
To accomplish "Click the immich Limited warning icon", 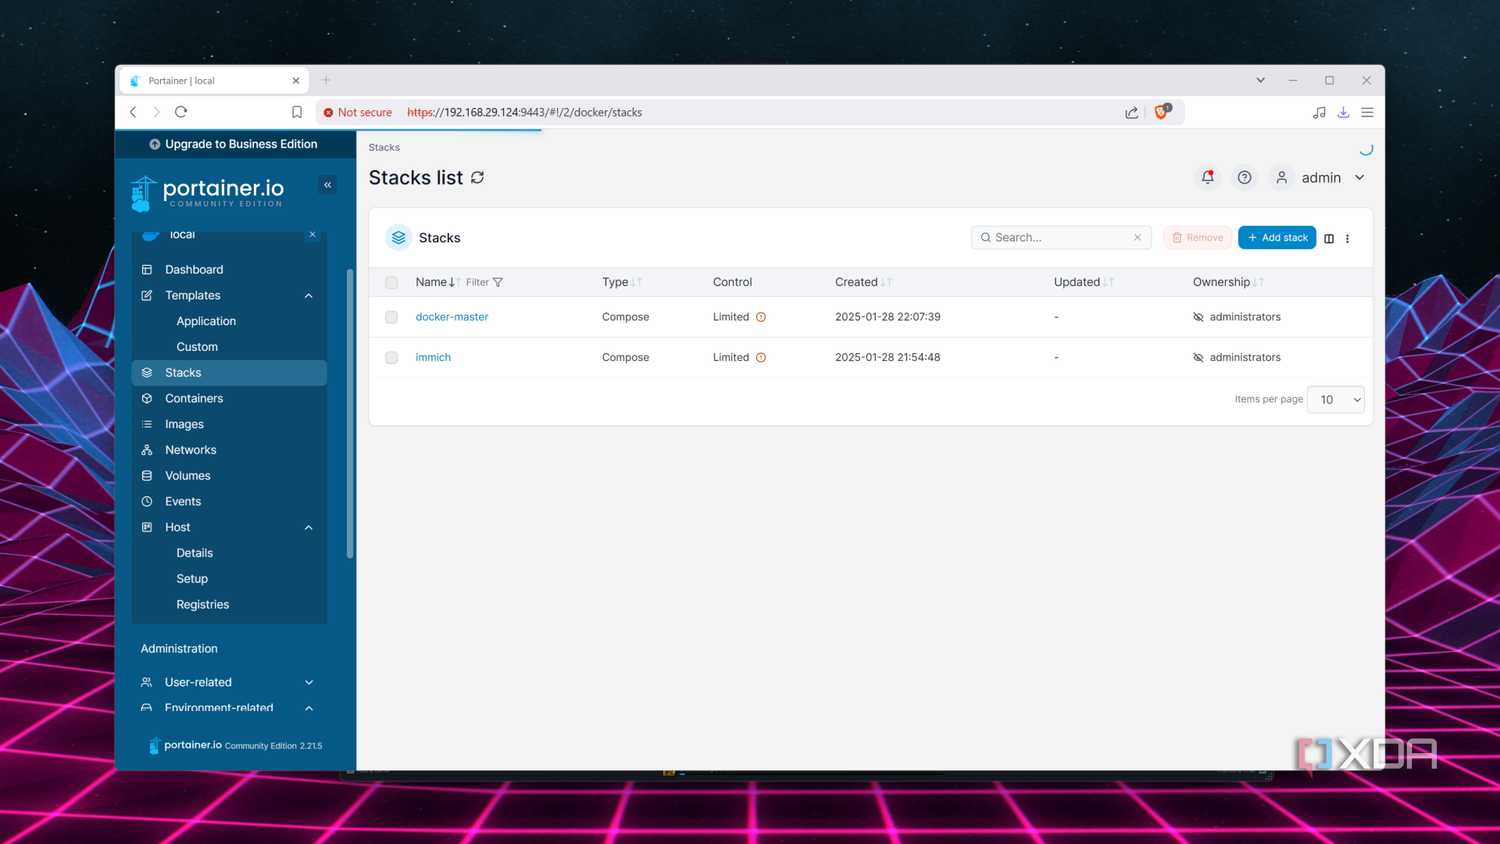I will pos(761,357).
